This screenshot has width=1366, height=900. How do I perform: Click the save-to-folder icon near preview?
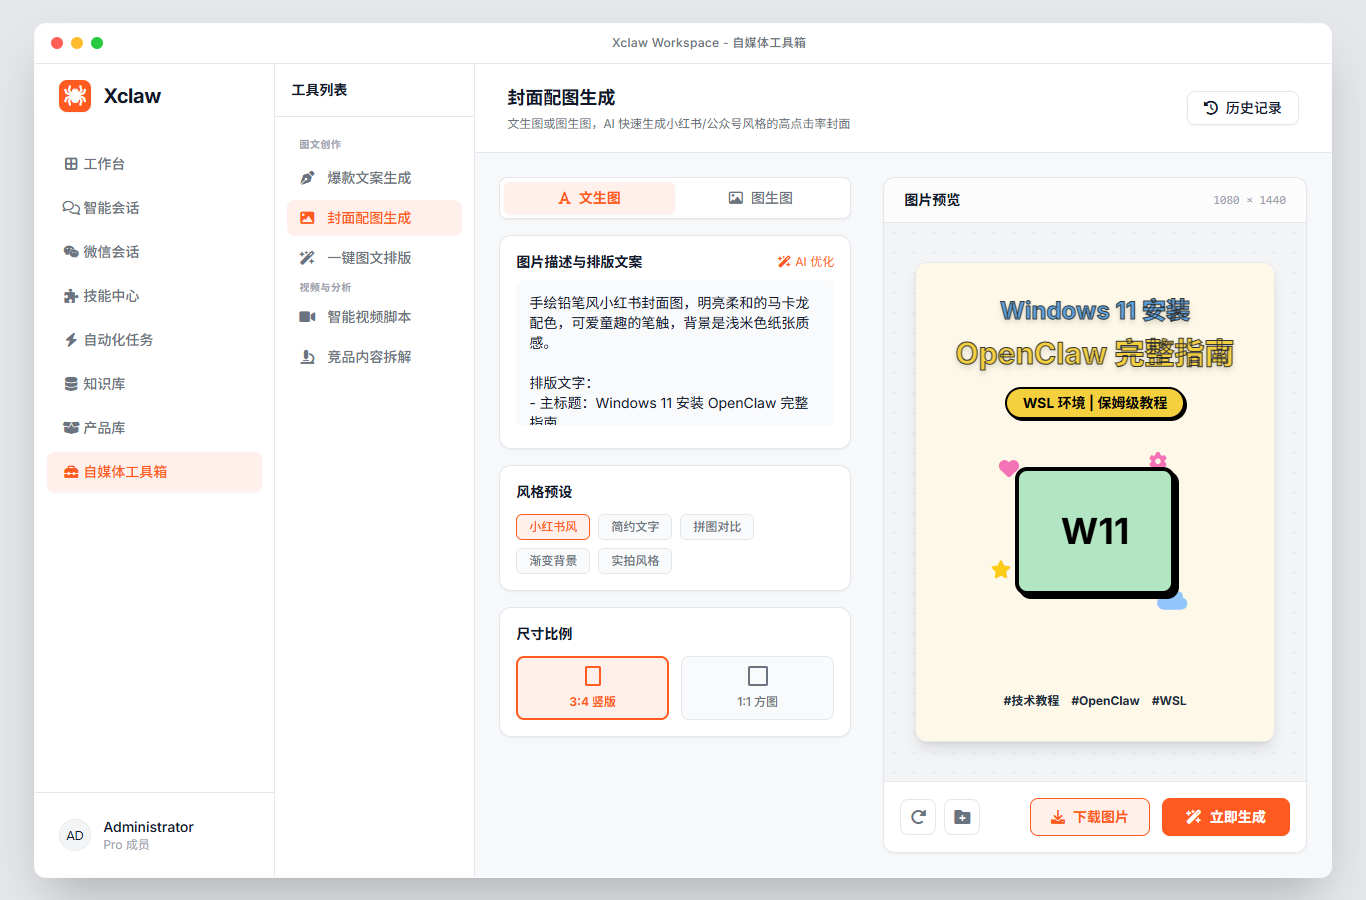pos(962,817)
